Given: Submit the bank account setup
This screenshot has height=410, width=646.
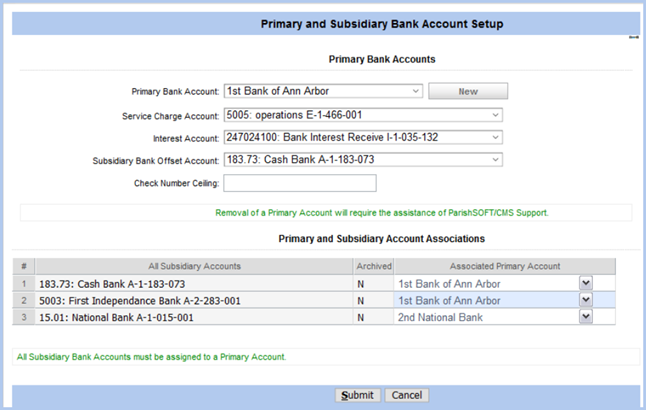Looking at the screenshot, I should pyautogui.click(x=358, y=395).
